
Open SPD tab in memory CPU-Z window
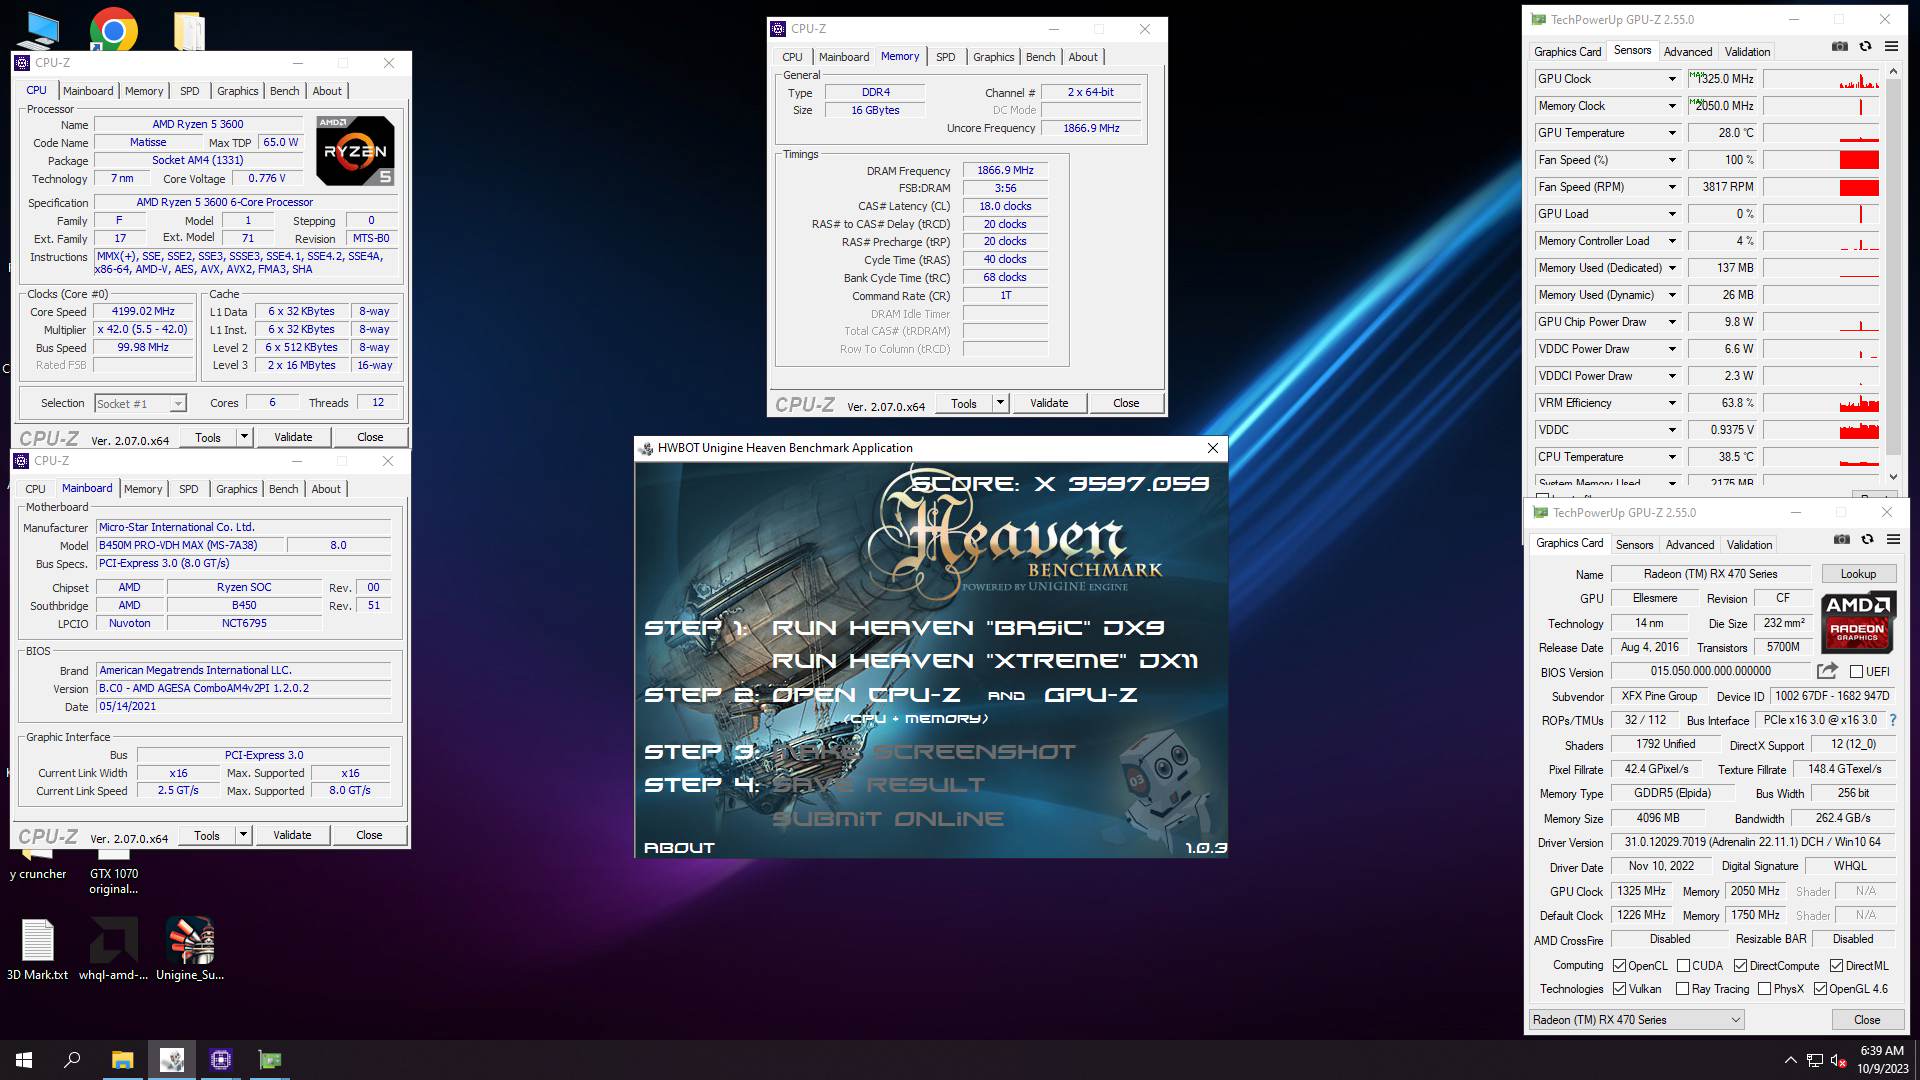(945, 57)
